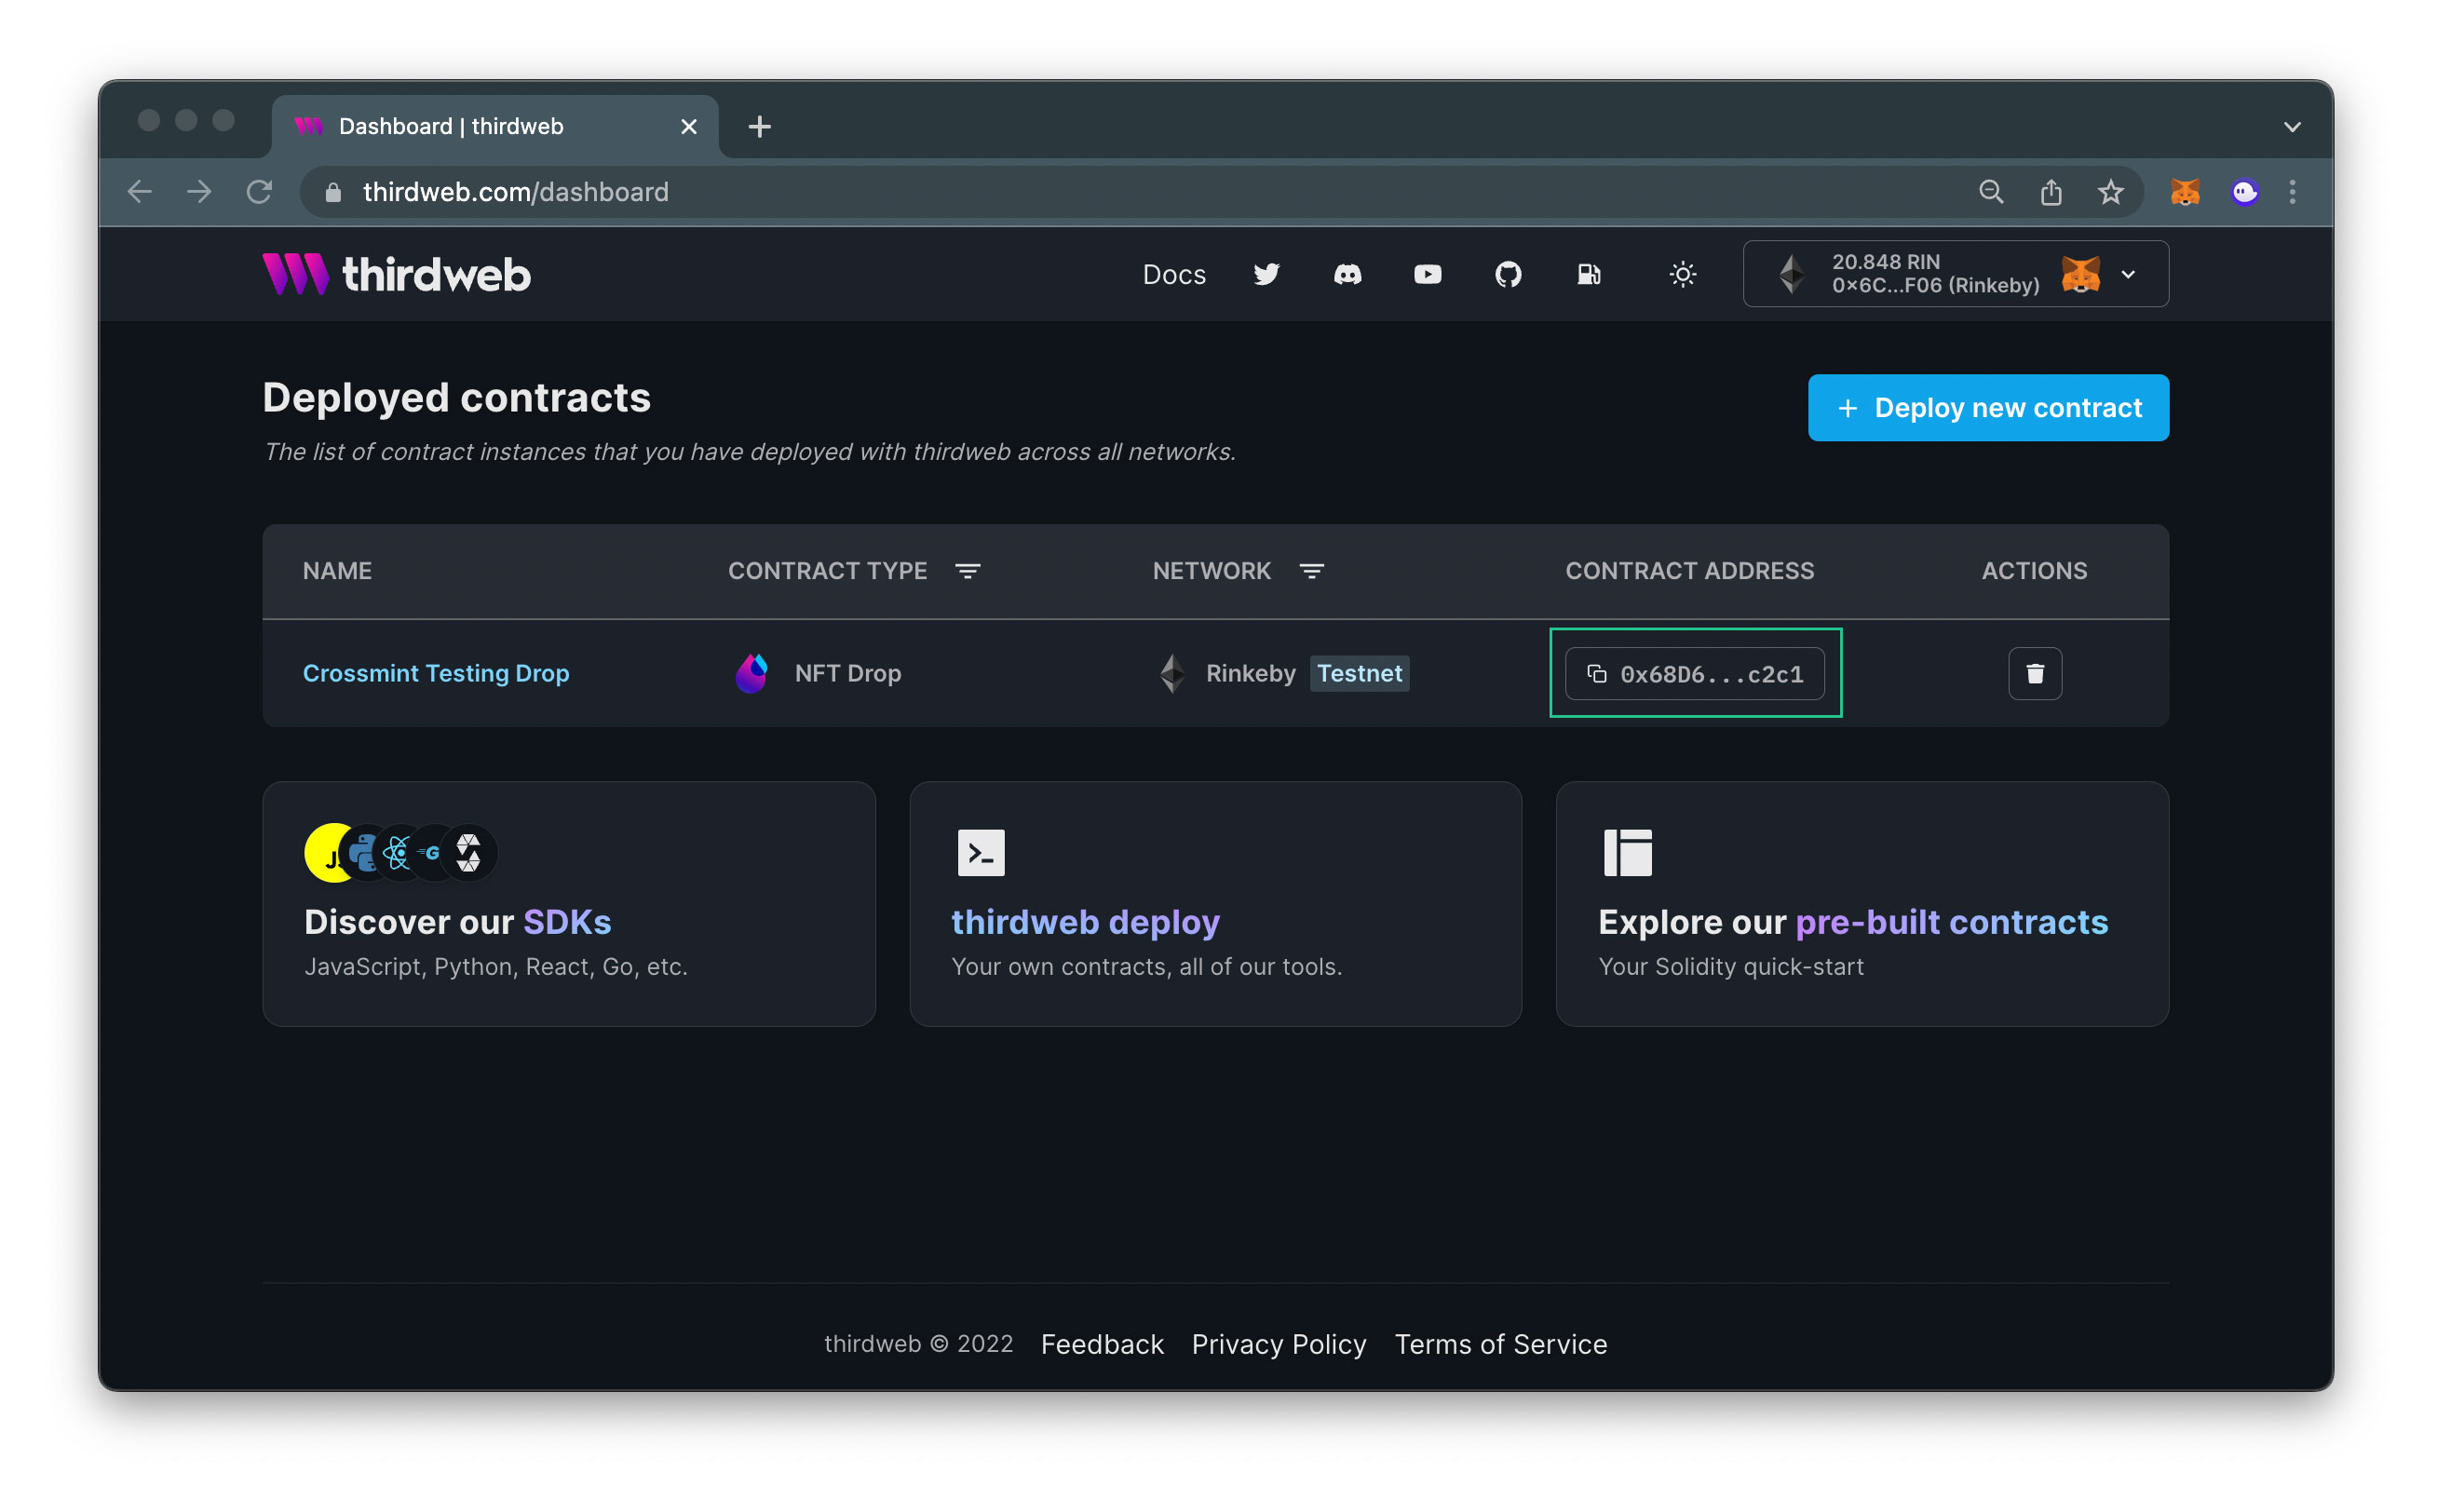This screenshot has width=2464, height=1486.
Task: Open Docs in navigation bar
Action: (x=1173, y=274)
